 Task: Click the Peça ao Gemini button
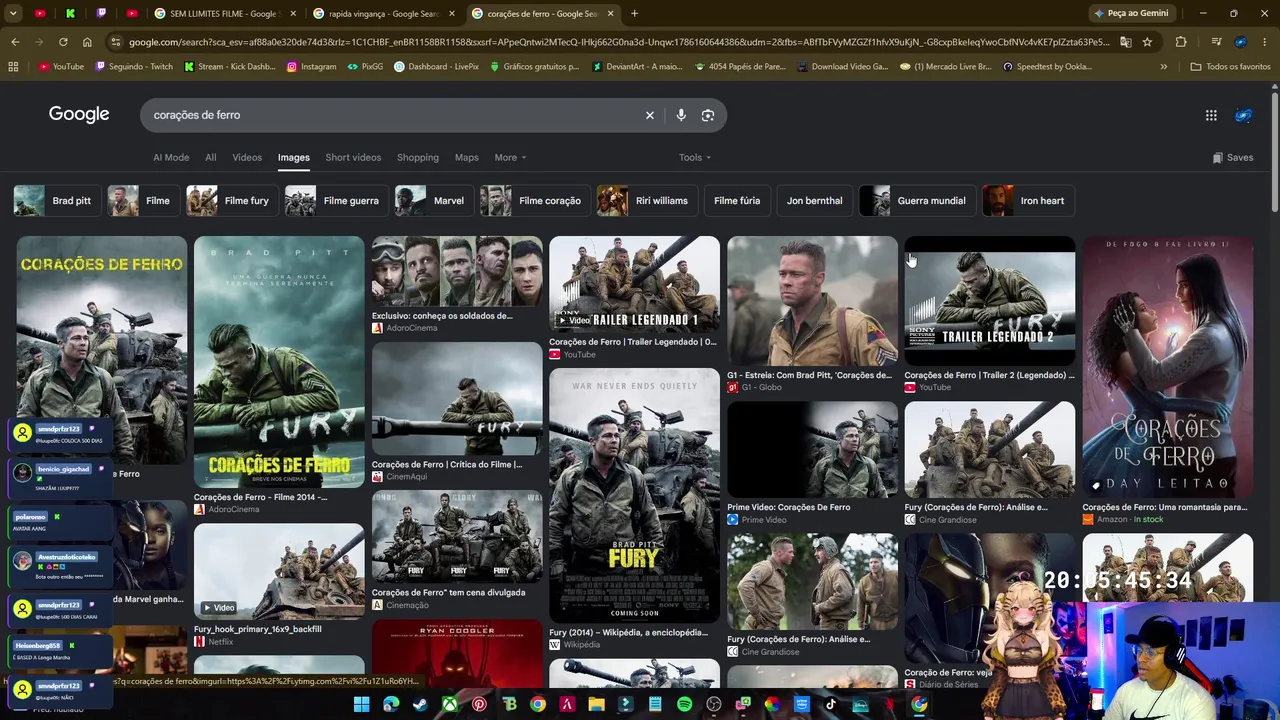(x=1132, y=13)
